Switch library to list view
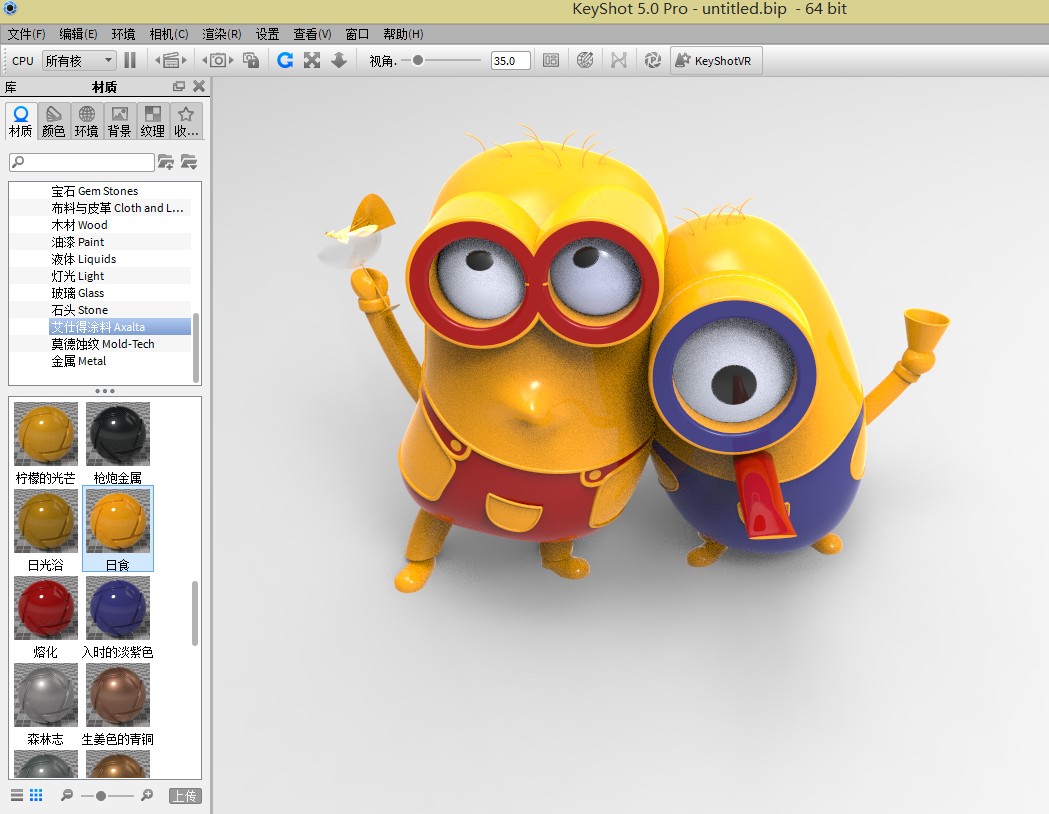Viewport: 1049px width, 814px height. (17, 795)
